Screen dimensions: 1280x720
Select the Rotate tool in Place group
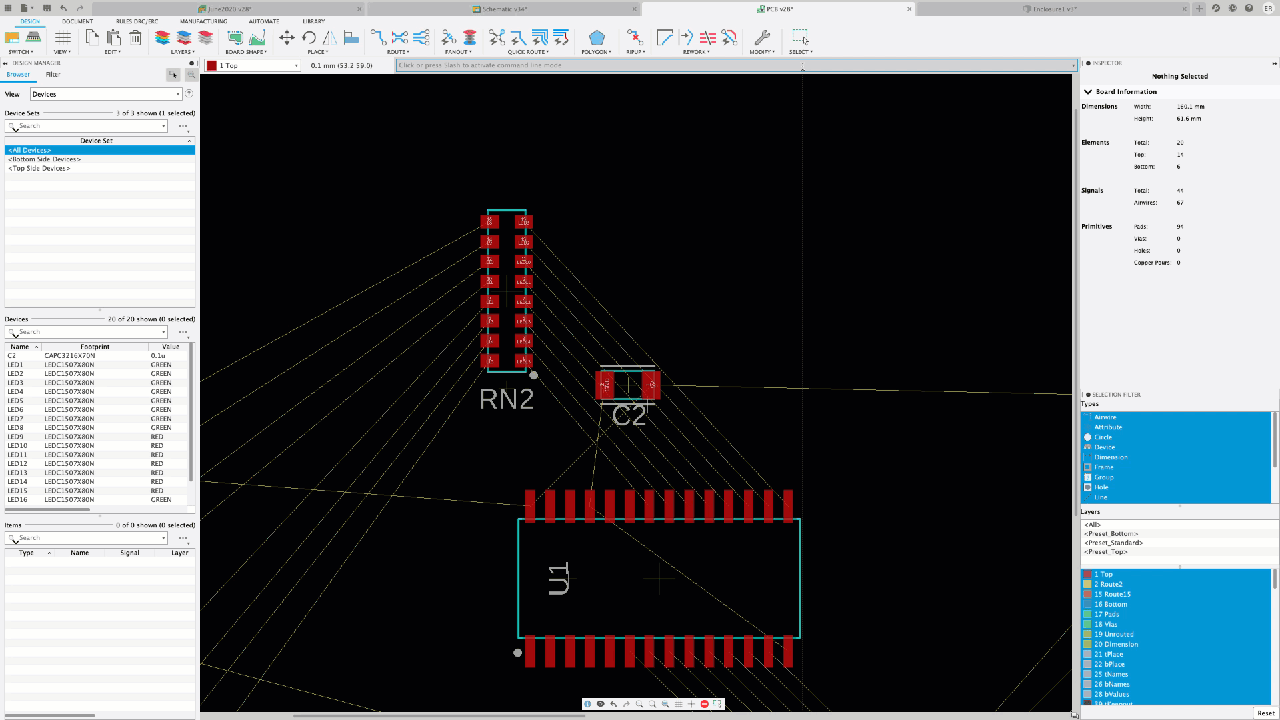point(309,38)
